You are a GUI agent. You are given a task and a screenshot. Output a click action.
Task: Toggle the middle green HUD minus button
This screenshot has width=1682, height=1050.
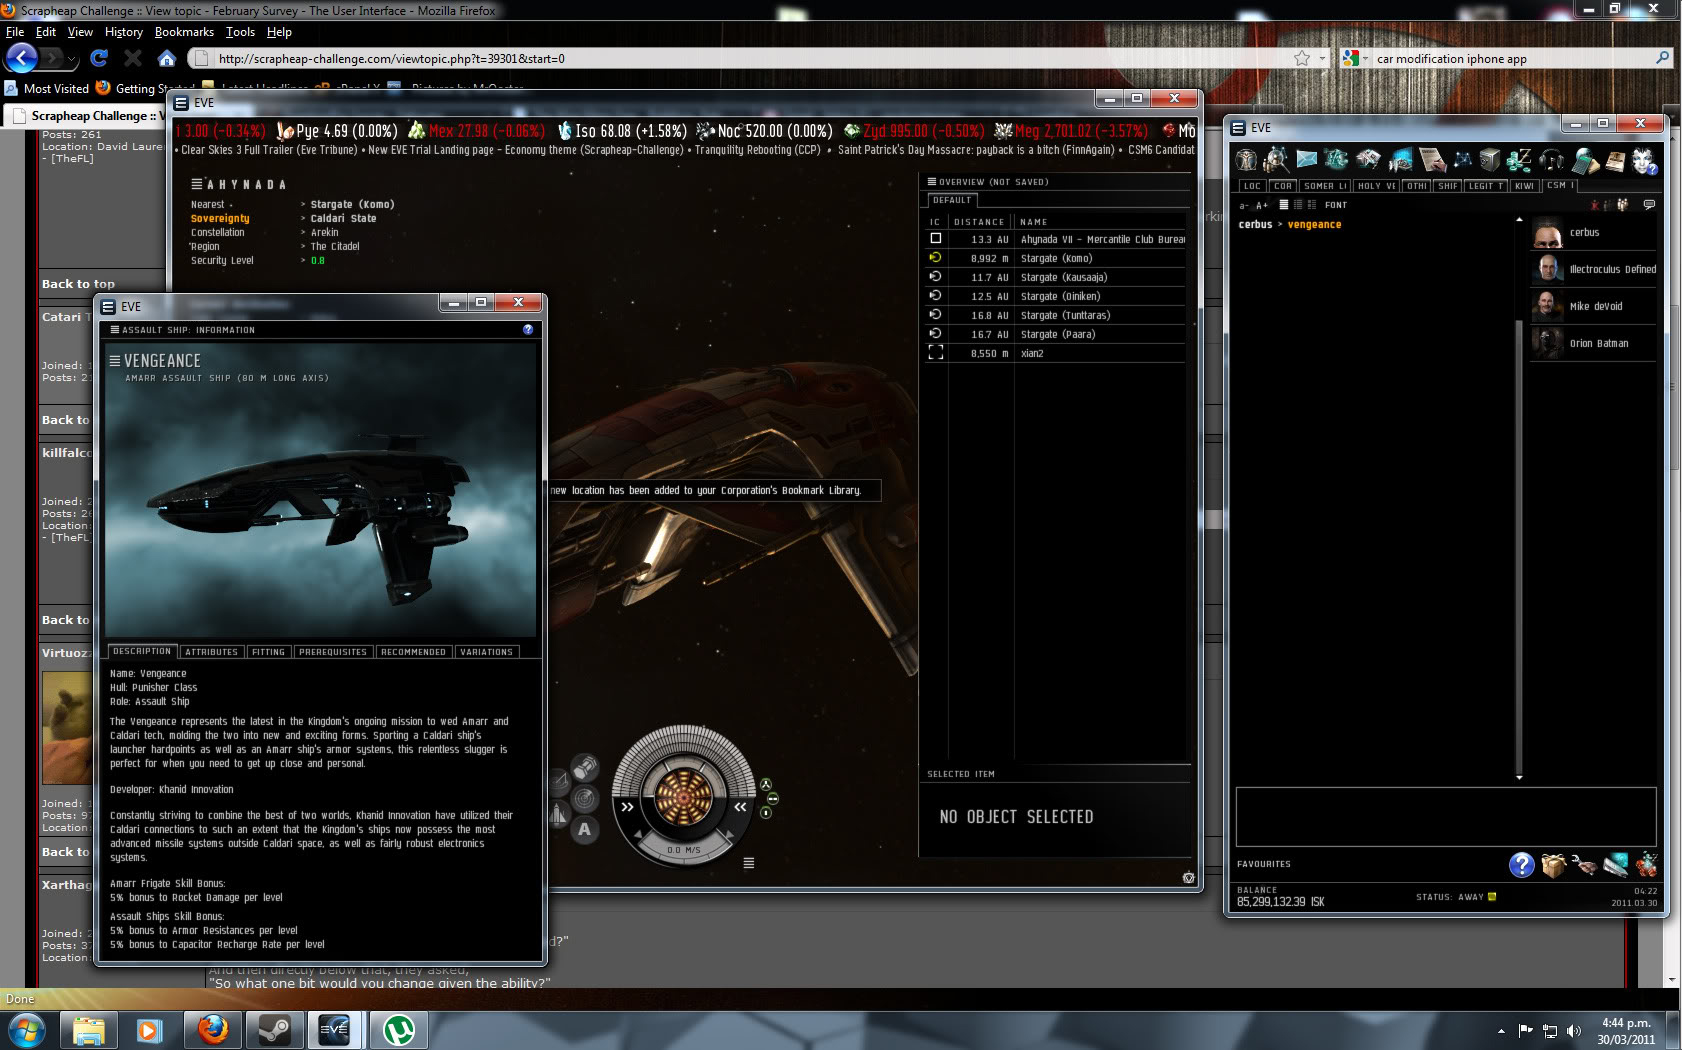tap(773, 799)
